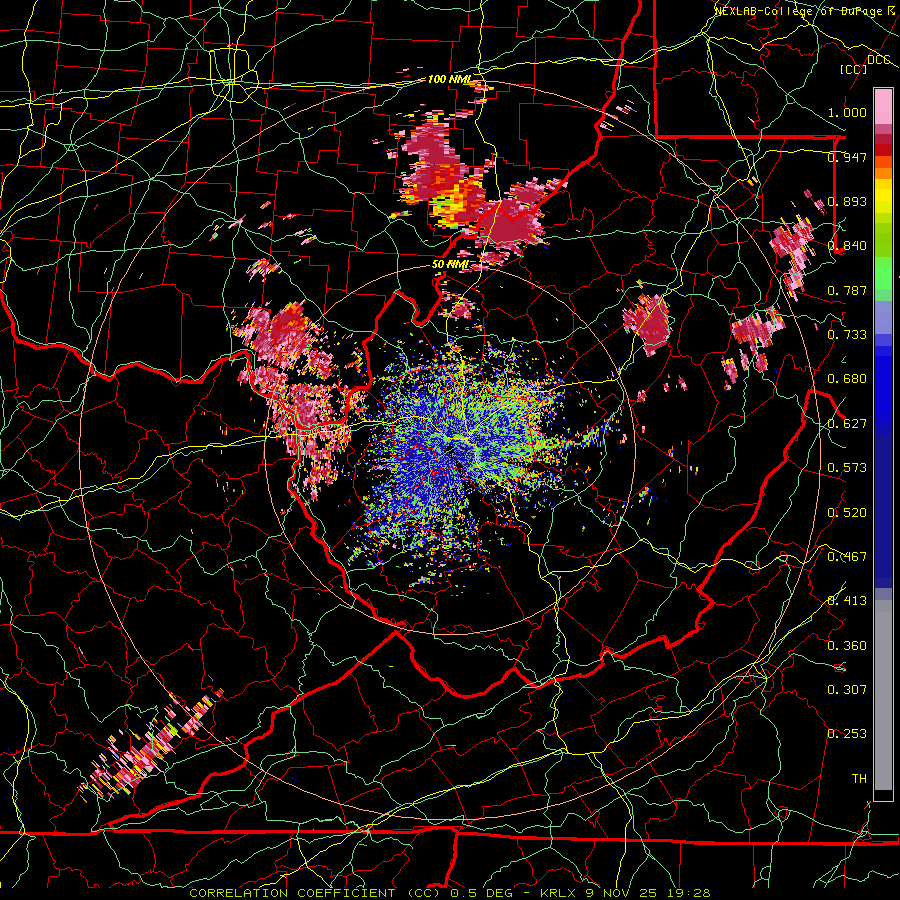Click the gray lower band of the color scale
Viewport: 900px width, 900px height.
[x=883, y=695]
